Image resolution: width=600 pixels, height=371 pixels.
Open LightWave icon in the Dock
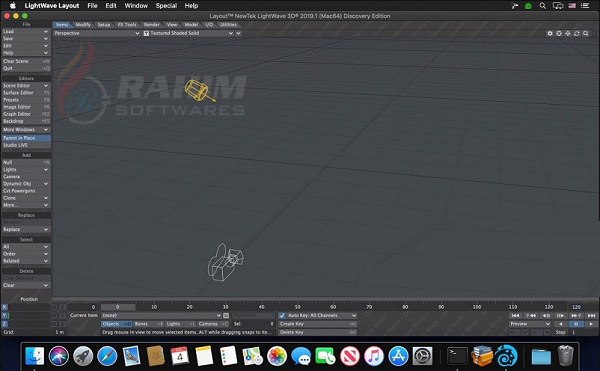point(506,356)
